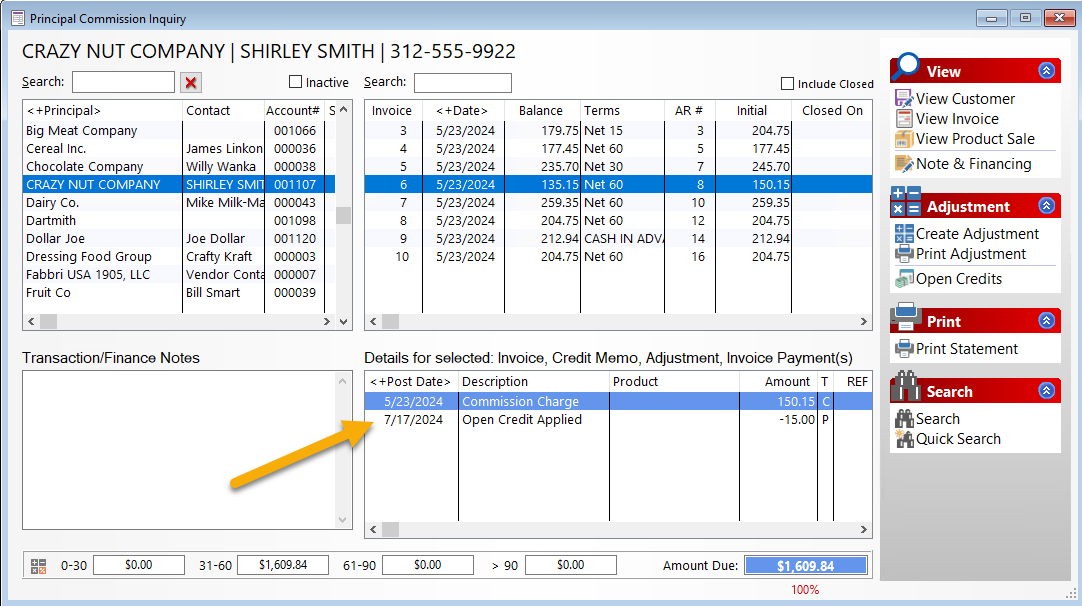Screen dimensions: 1082x606
Task: Select Fabbri USA 1905, LLC row
Action: 179,274
